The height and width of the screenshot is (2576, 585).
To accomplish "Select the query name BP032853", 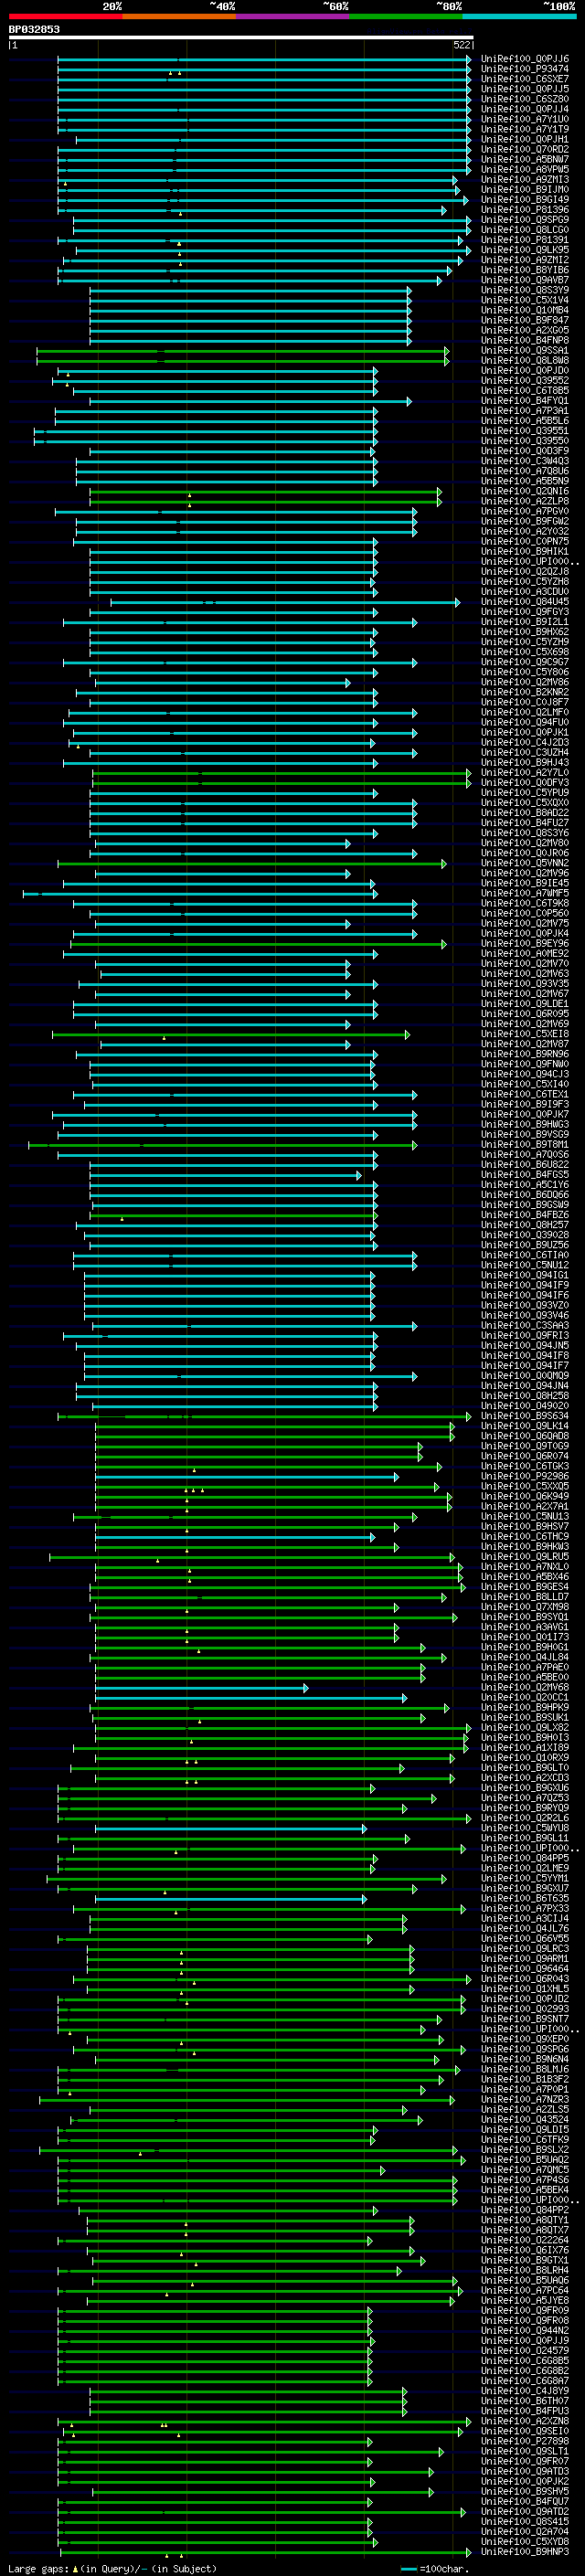I will click(34, 30).
